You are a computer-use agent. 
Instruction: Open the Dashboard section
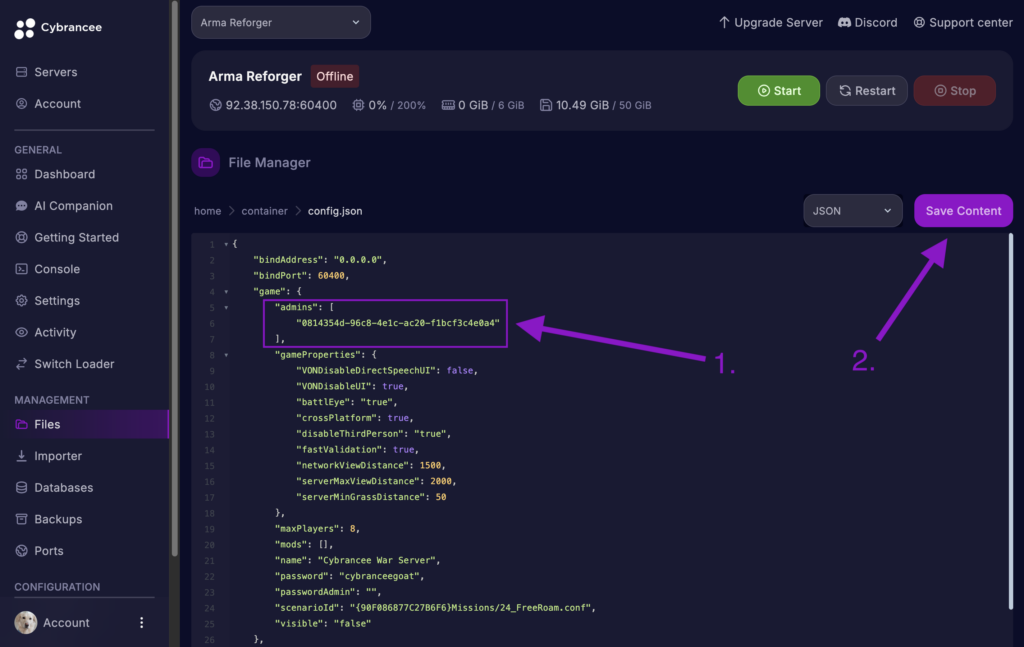[65, 174]
